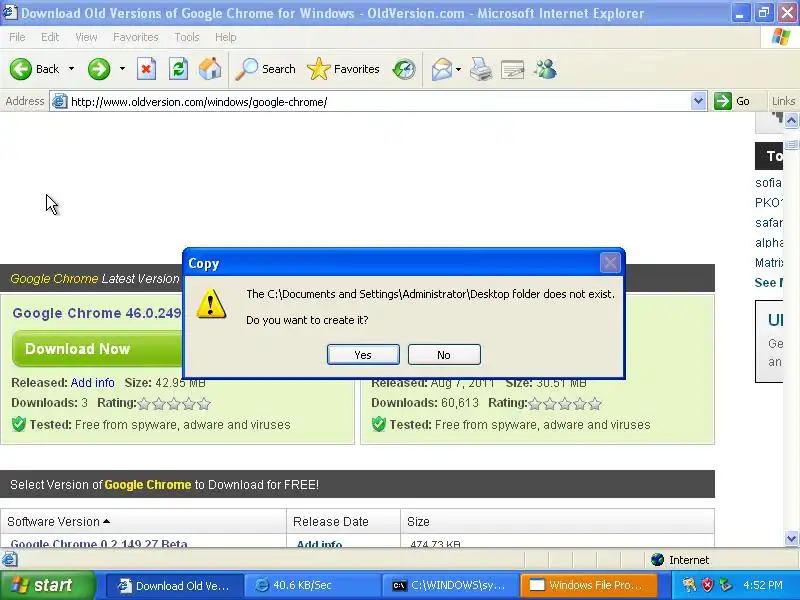Click the Internet zone globe icon

click(657, 560)
